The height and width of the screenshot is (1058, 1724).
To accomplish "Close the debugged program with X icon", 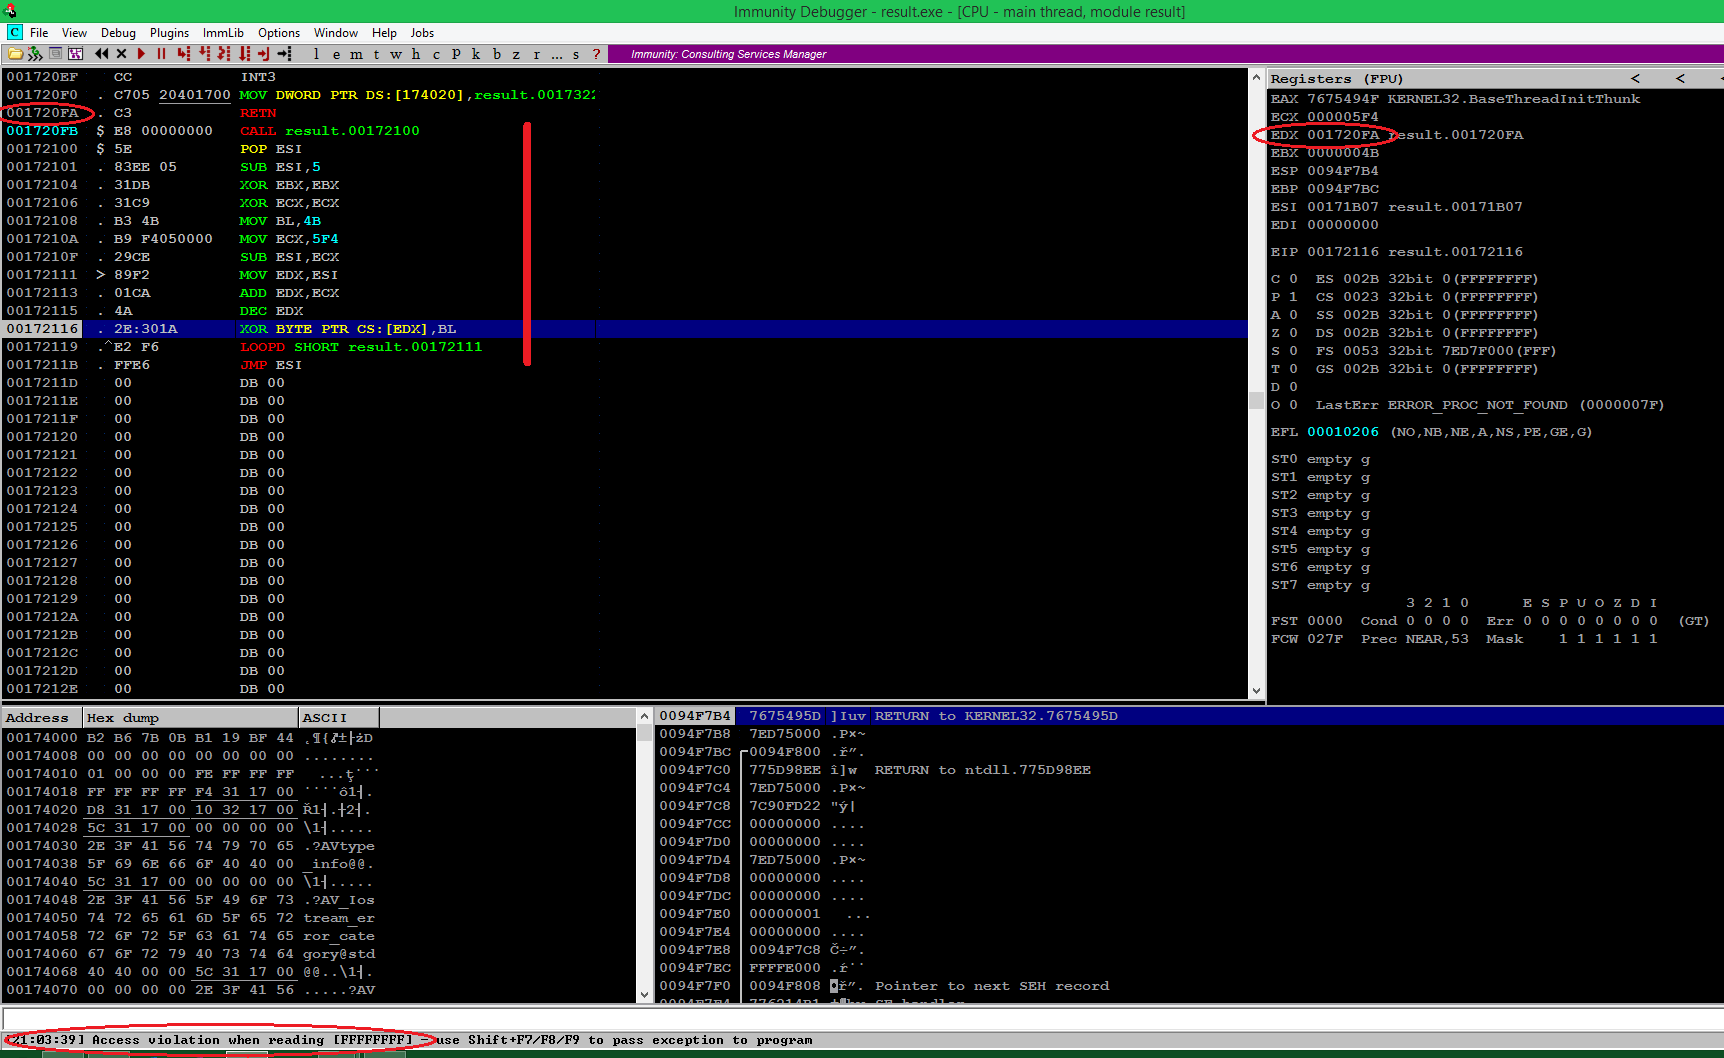I will pyautogui.click(x=121, y=54).
